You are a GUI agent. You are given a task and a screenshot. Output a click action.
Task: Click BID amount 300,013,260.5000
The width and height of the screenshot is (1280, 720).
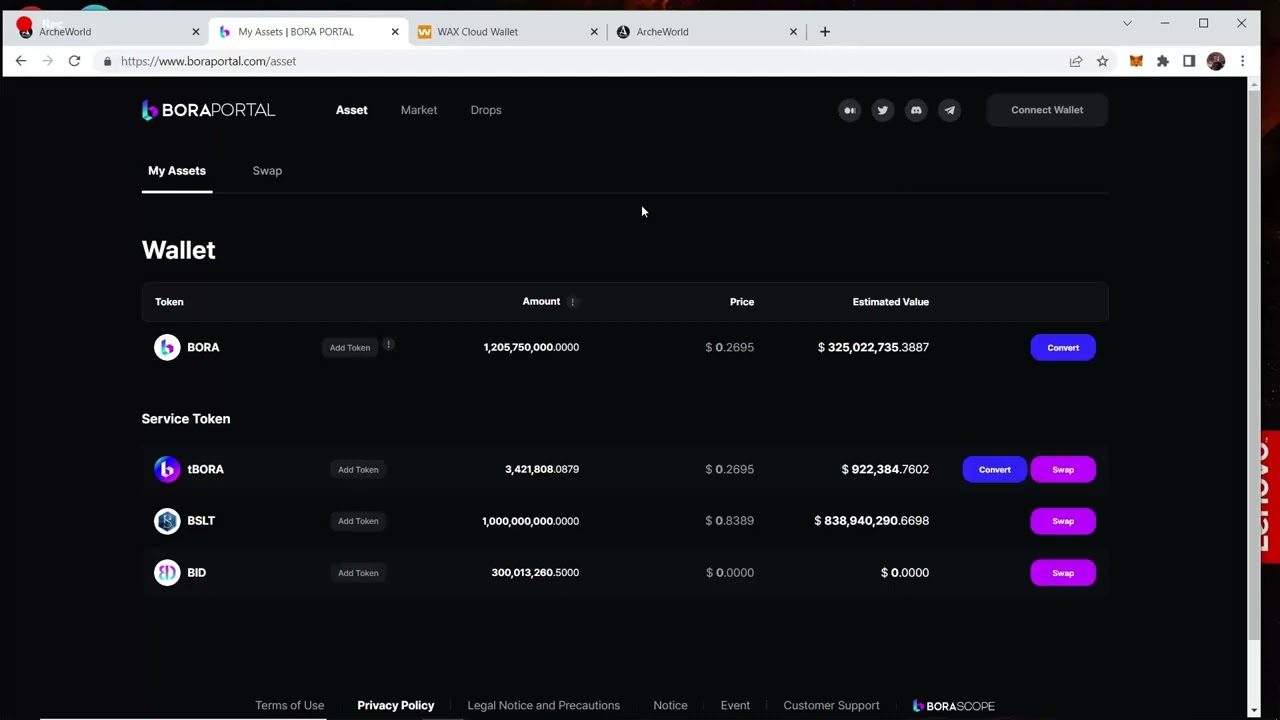pos(535,573)
